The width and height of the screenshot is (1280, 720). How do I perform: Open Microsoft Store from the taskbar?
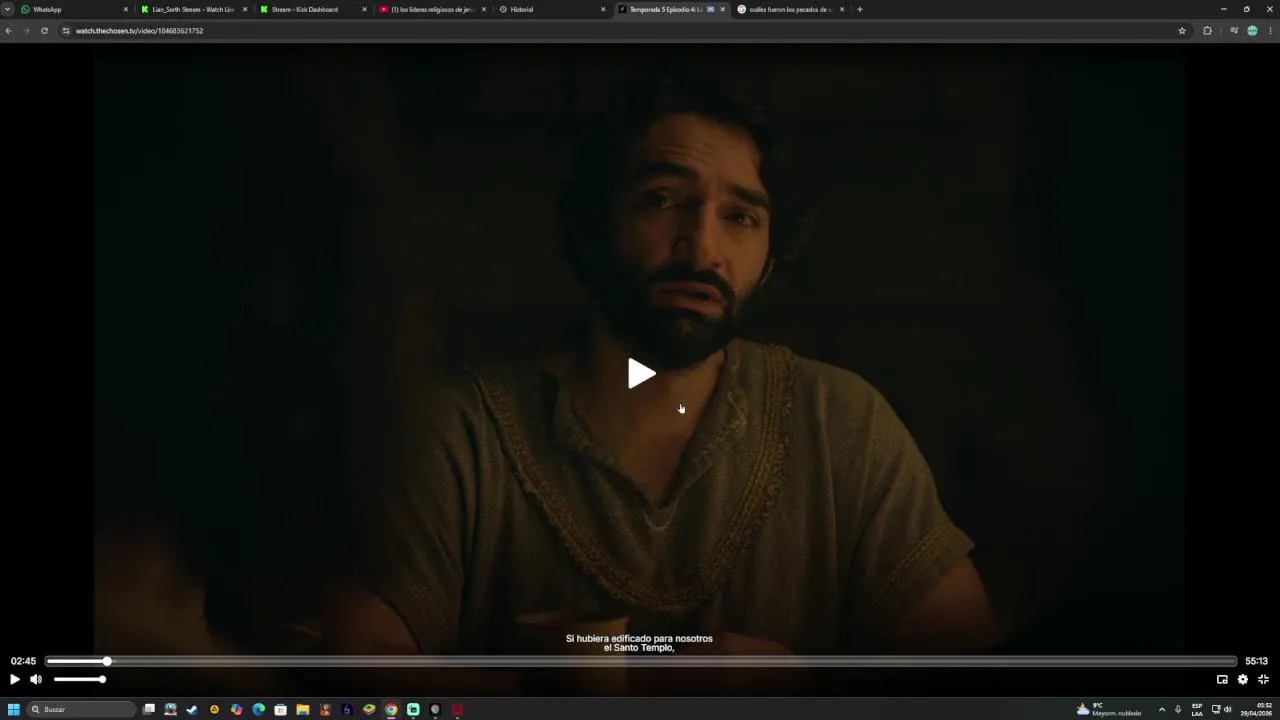click(x=281, y=709)
